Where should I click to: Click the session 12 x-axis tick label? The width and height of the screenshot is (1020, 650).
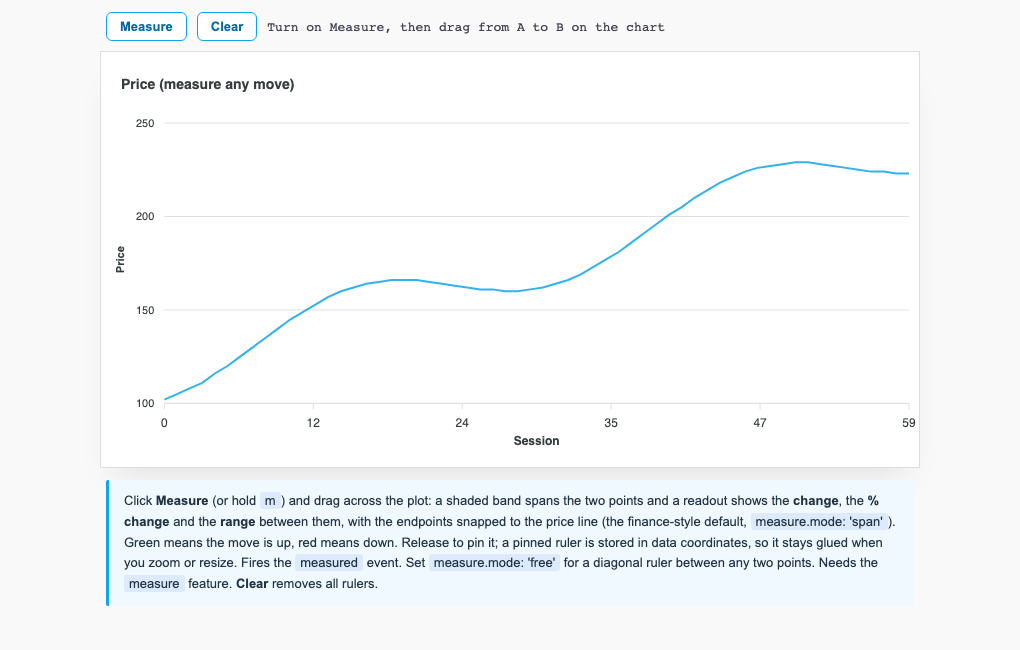point(313,423)
